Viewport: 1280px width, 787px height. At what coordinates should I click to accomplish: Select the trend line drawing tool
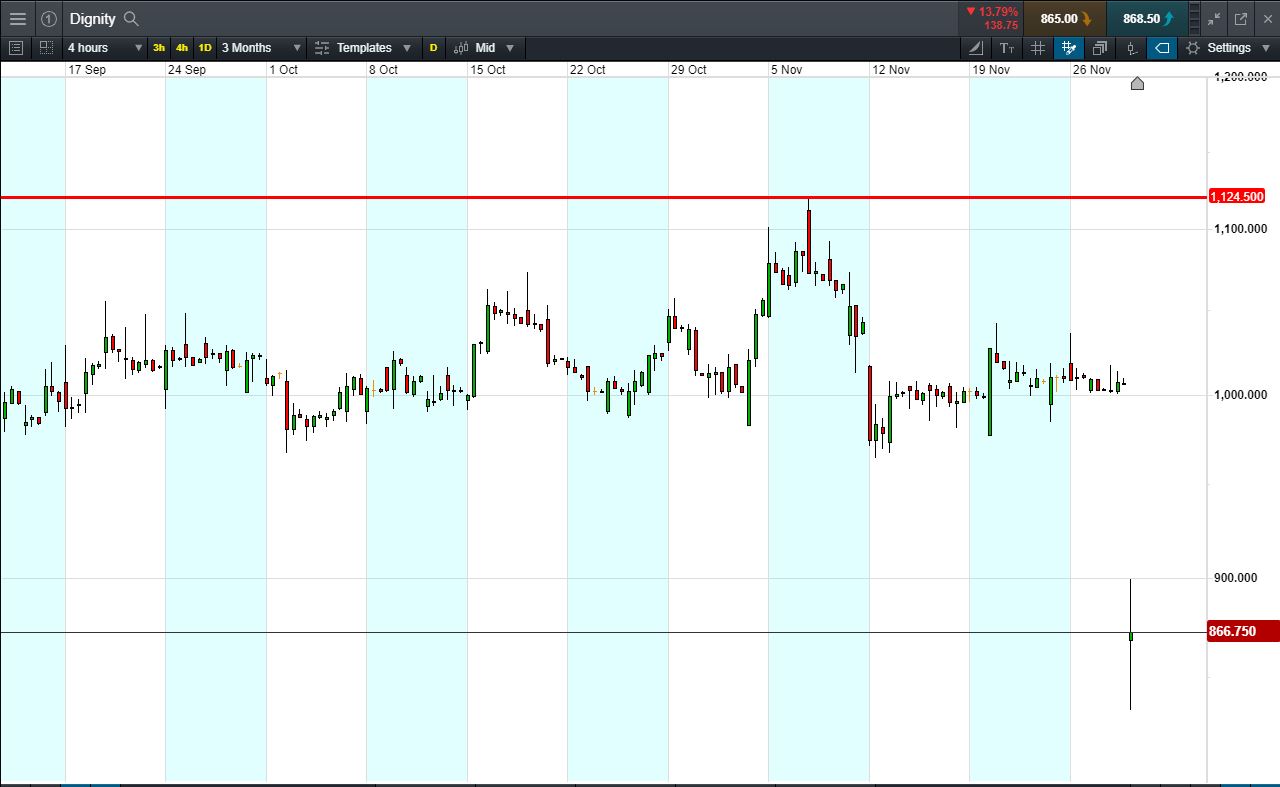click(x=977, y=48)
